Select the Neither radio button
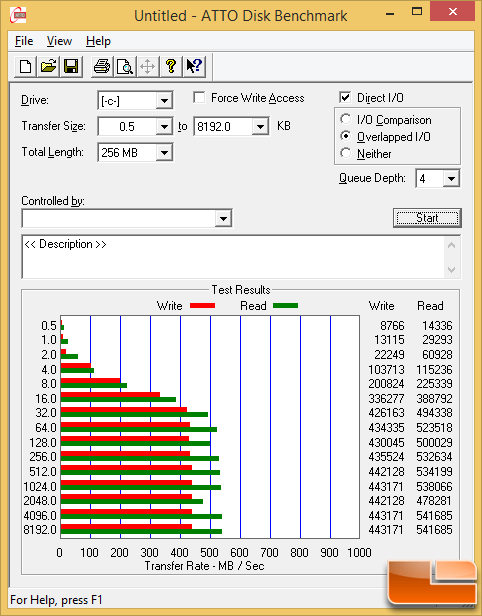Screen dimensions: 482x616 346,153
